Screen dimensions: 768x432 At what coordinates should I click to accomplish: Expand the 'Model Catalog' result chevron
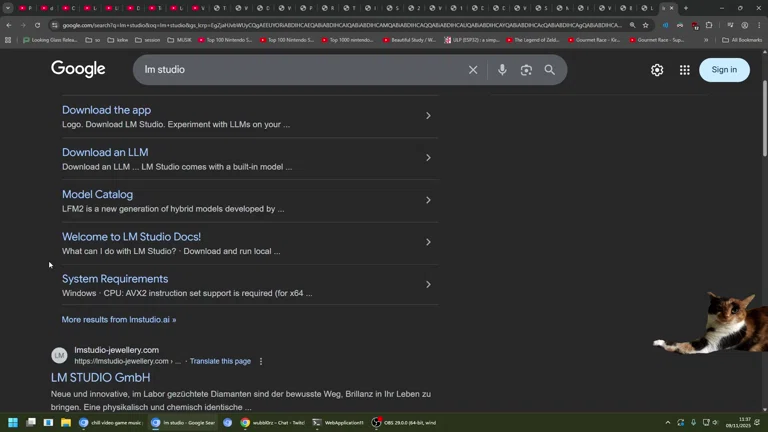428,200
